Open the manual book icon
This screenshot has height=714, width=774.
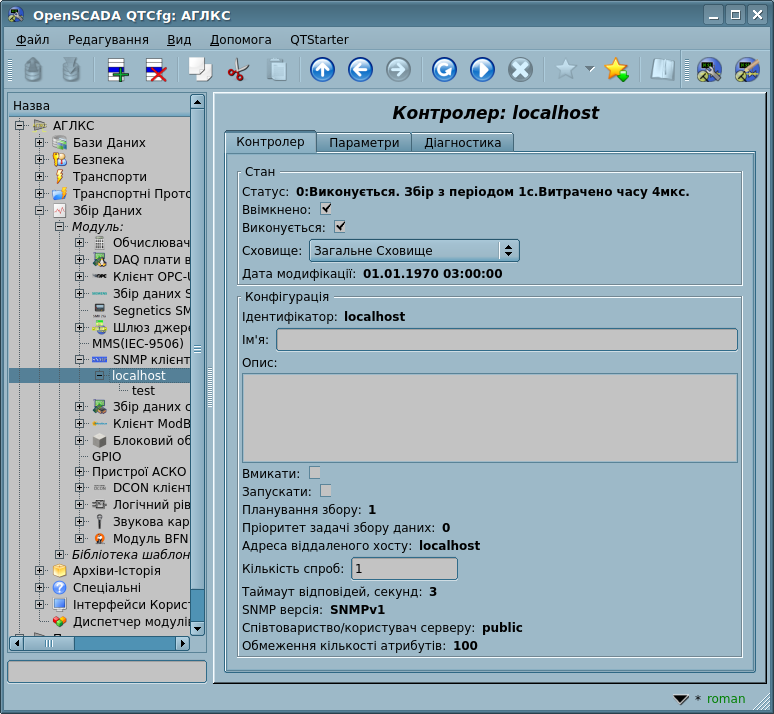point(662,70)
